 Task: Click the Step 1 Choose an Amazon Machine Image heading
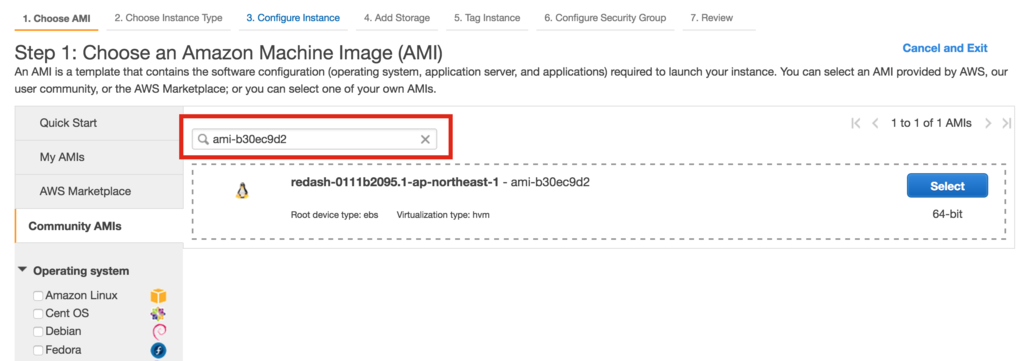click(x=229, y=53)
